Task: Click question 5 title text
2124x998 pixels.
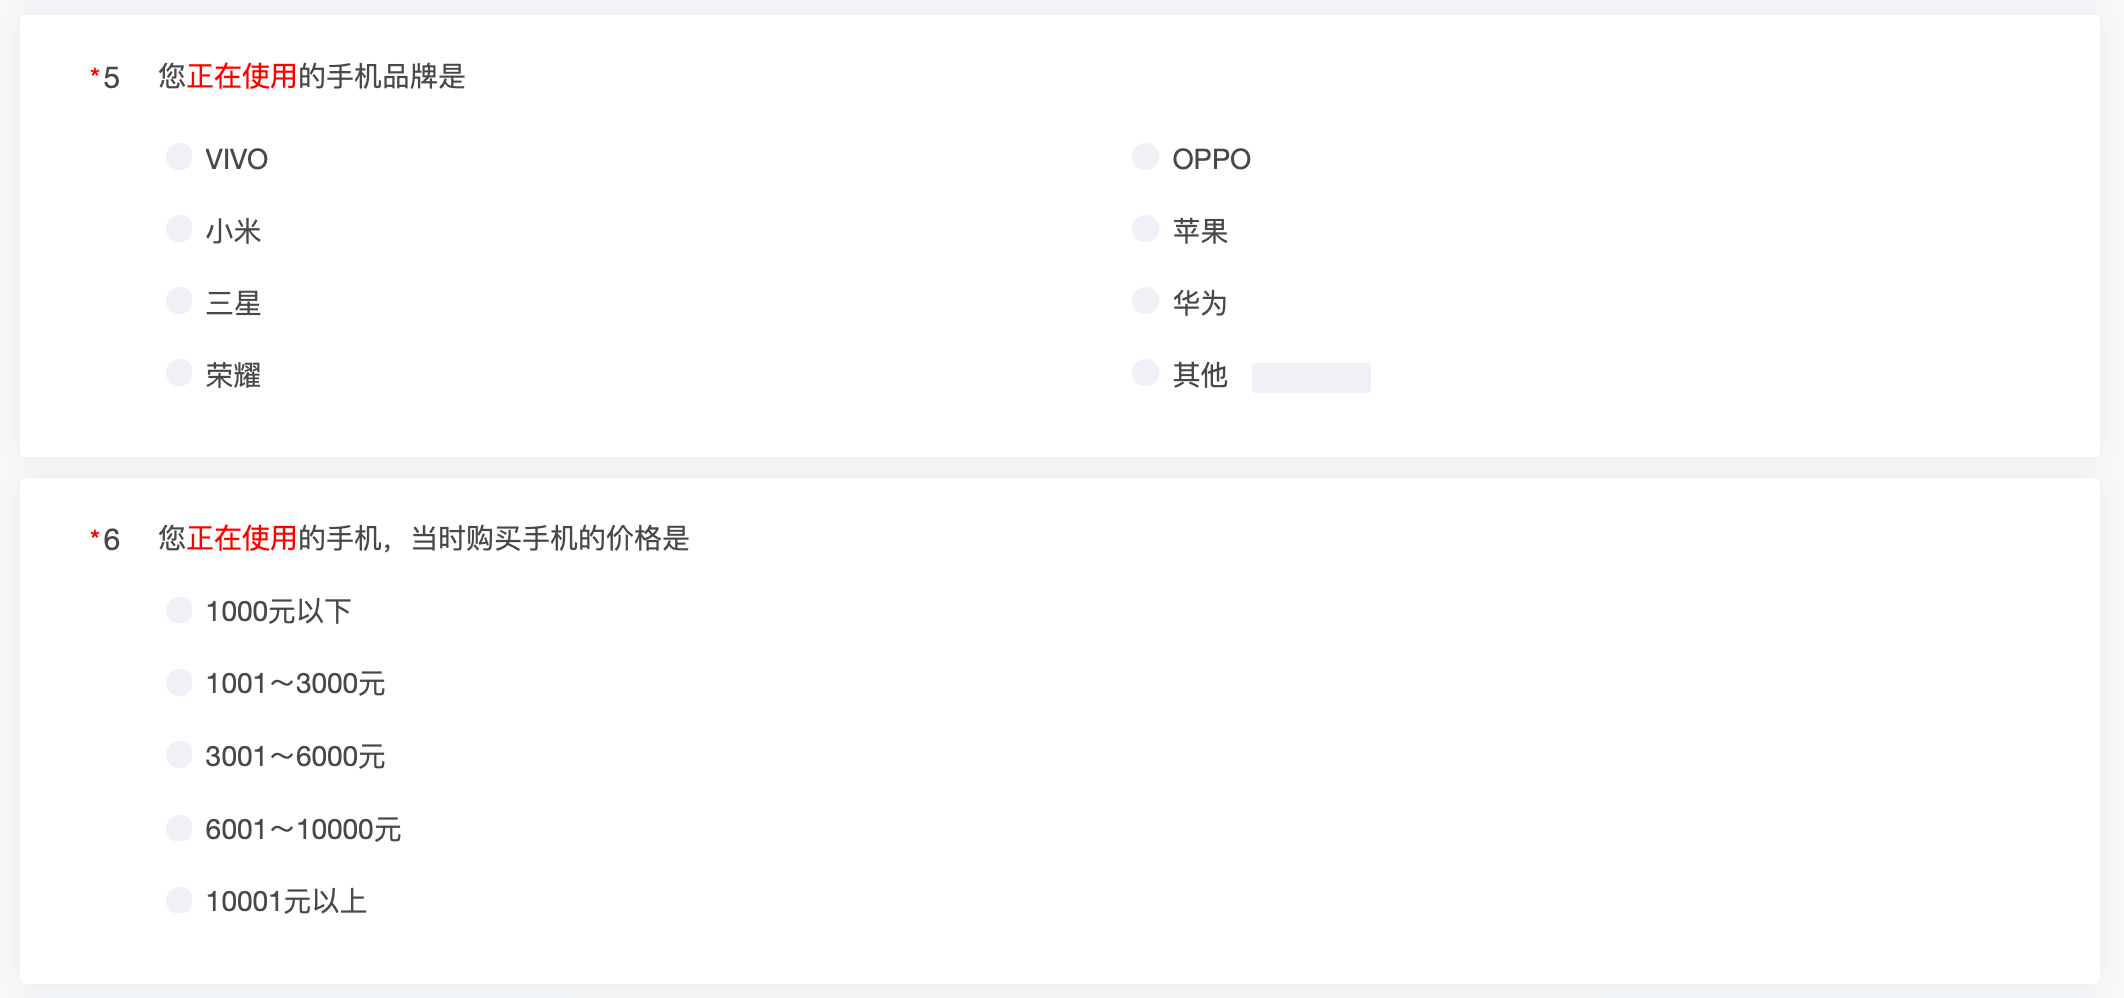Action: (312, 77)
